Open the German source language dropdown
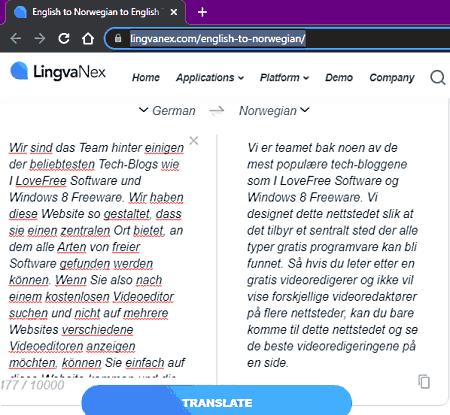The width and height of the screenshot is (450, 415). click(167, 111)
